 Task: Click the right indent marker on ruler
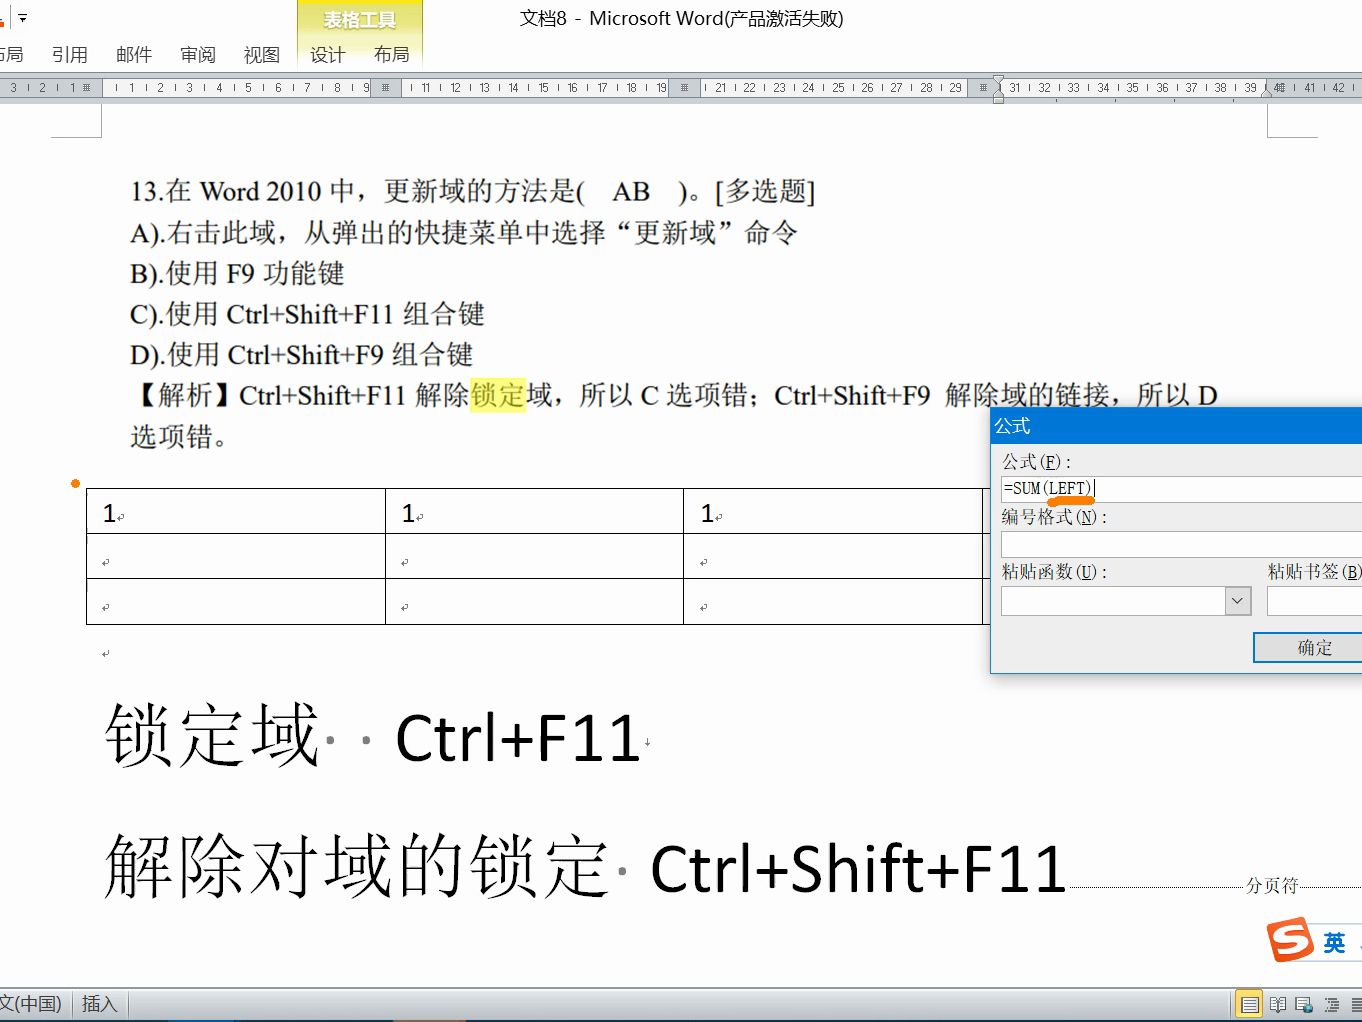[x=1267, y=91]
